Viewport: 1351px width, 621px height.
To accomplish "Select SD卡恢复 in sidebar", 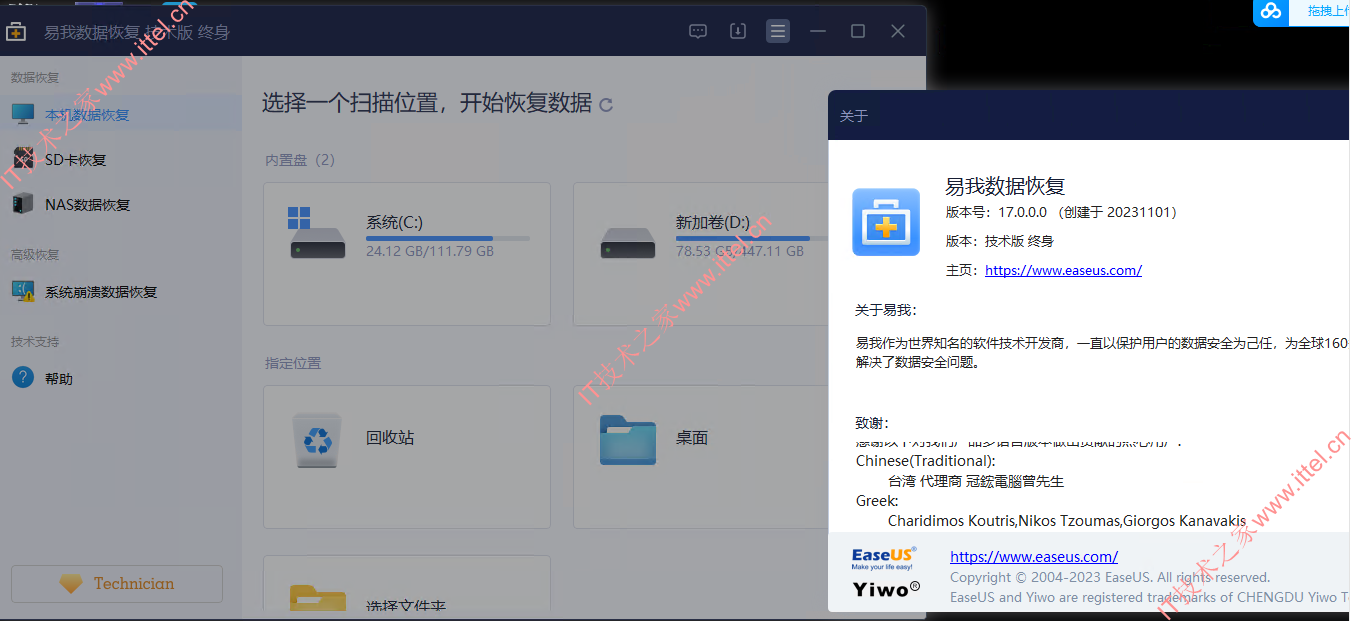I will pyautogui.click(x=120, y=159).
